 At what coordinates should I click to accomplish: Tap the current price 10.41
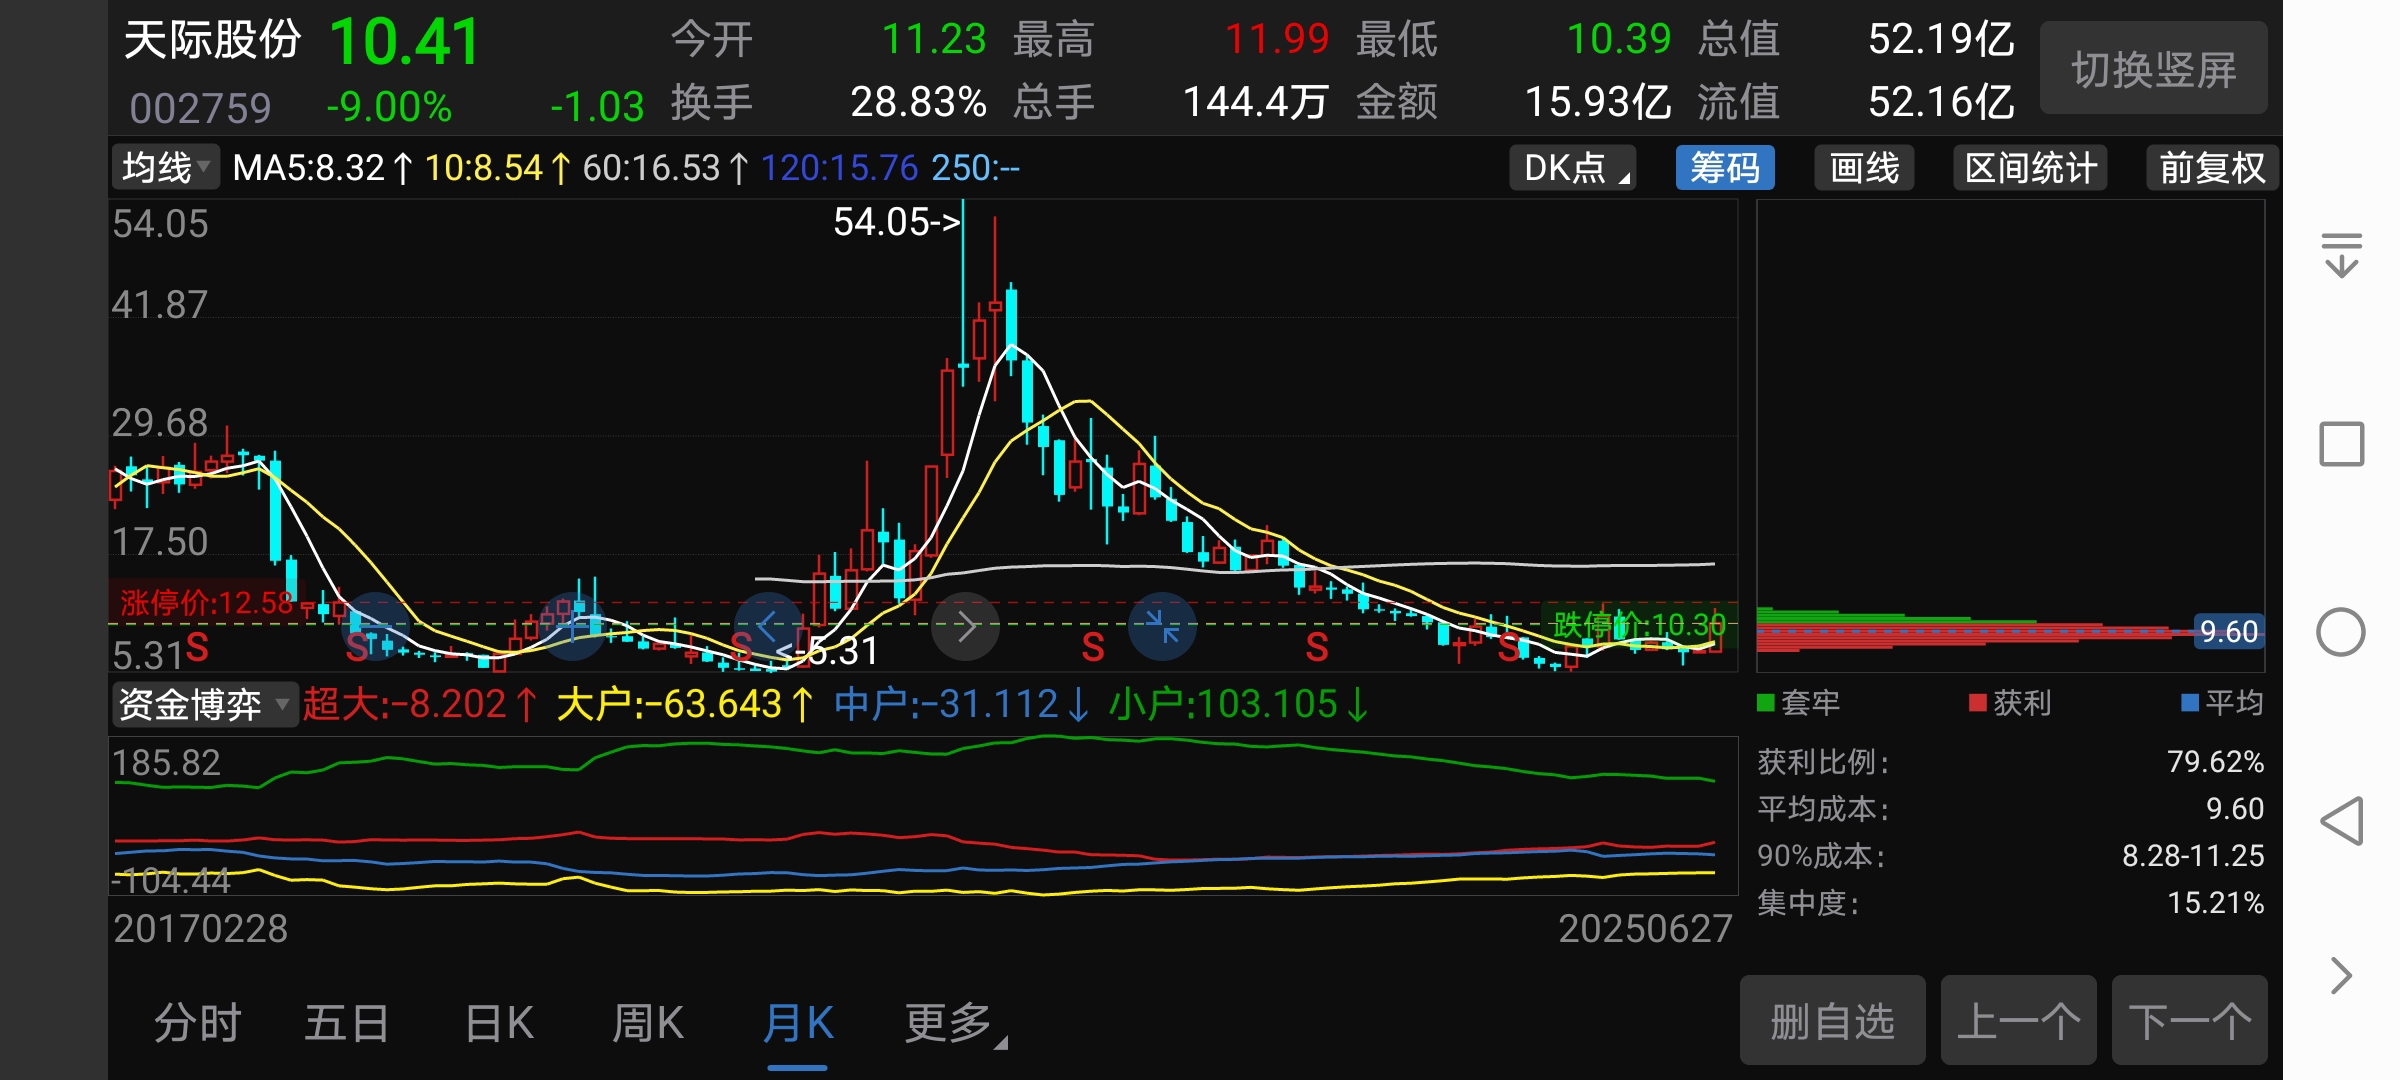click(404, 43)
